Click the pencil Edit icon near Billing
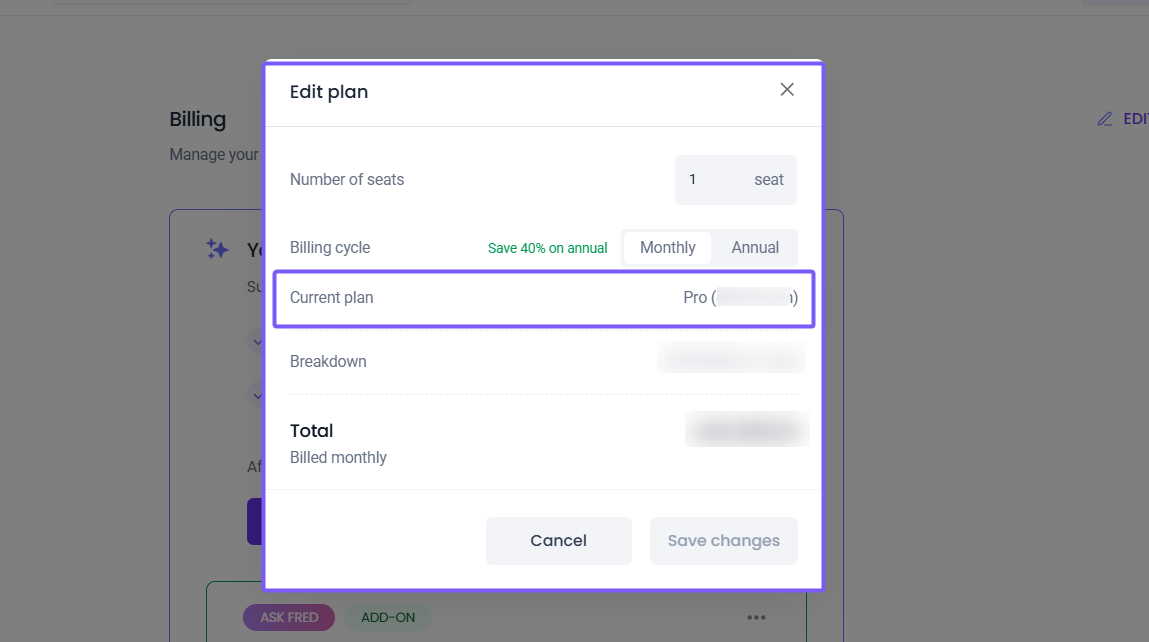Screen dimensions: 1149x642 click(1105, 119)
